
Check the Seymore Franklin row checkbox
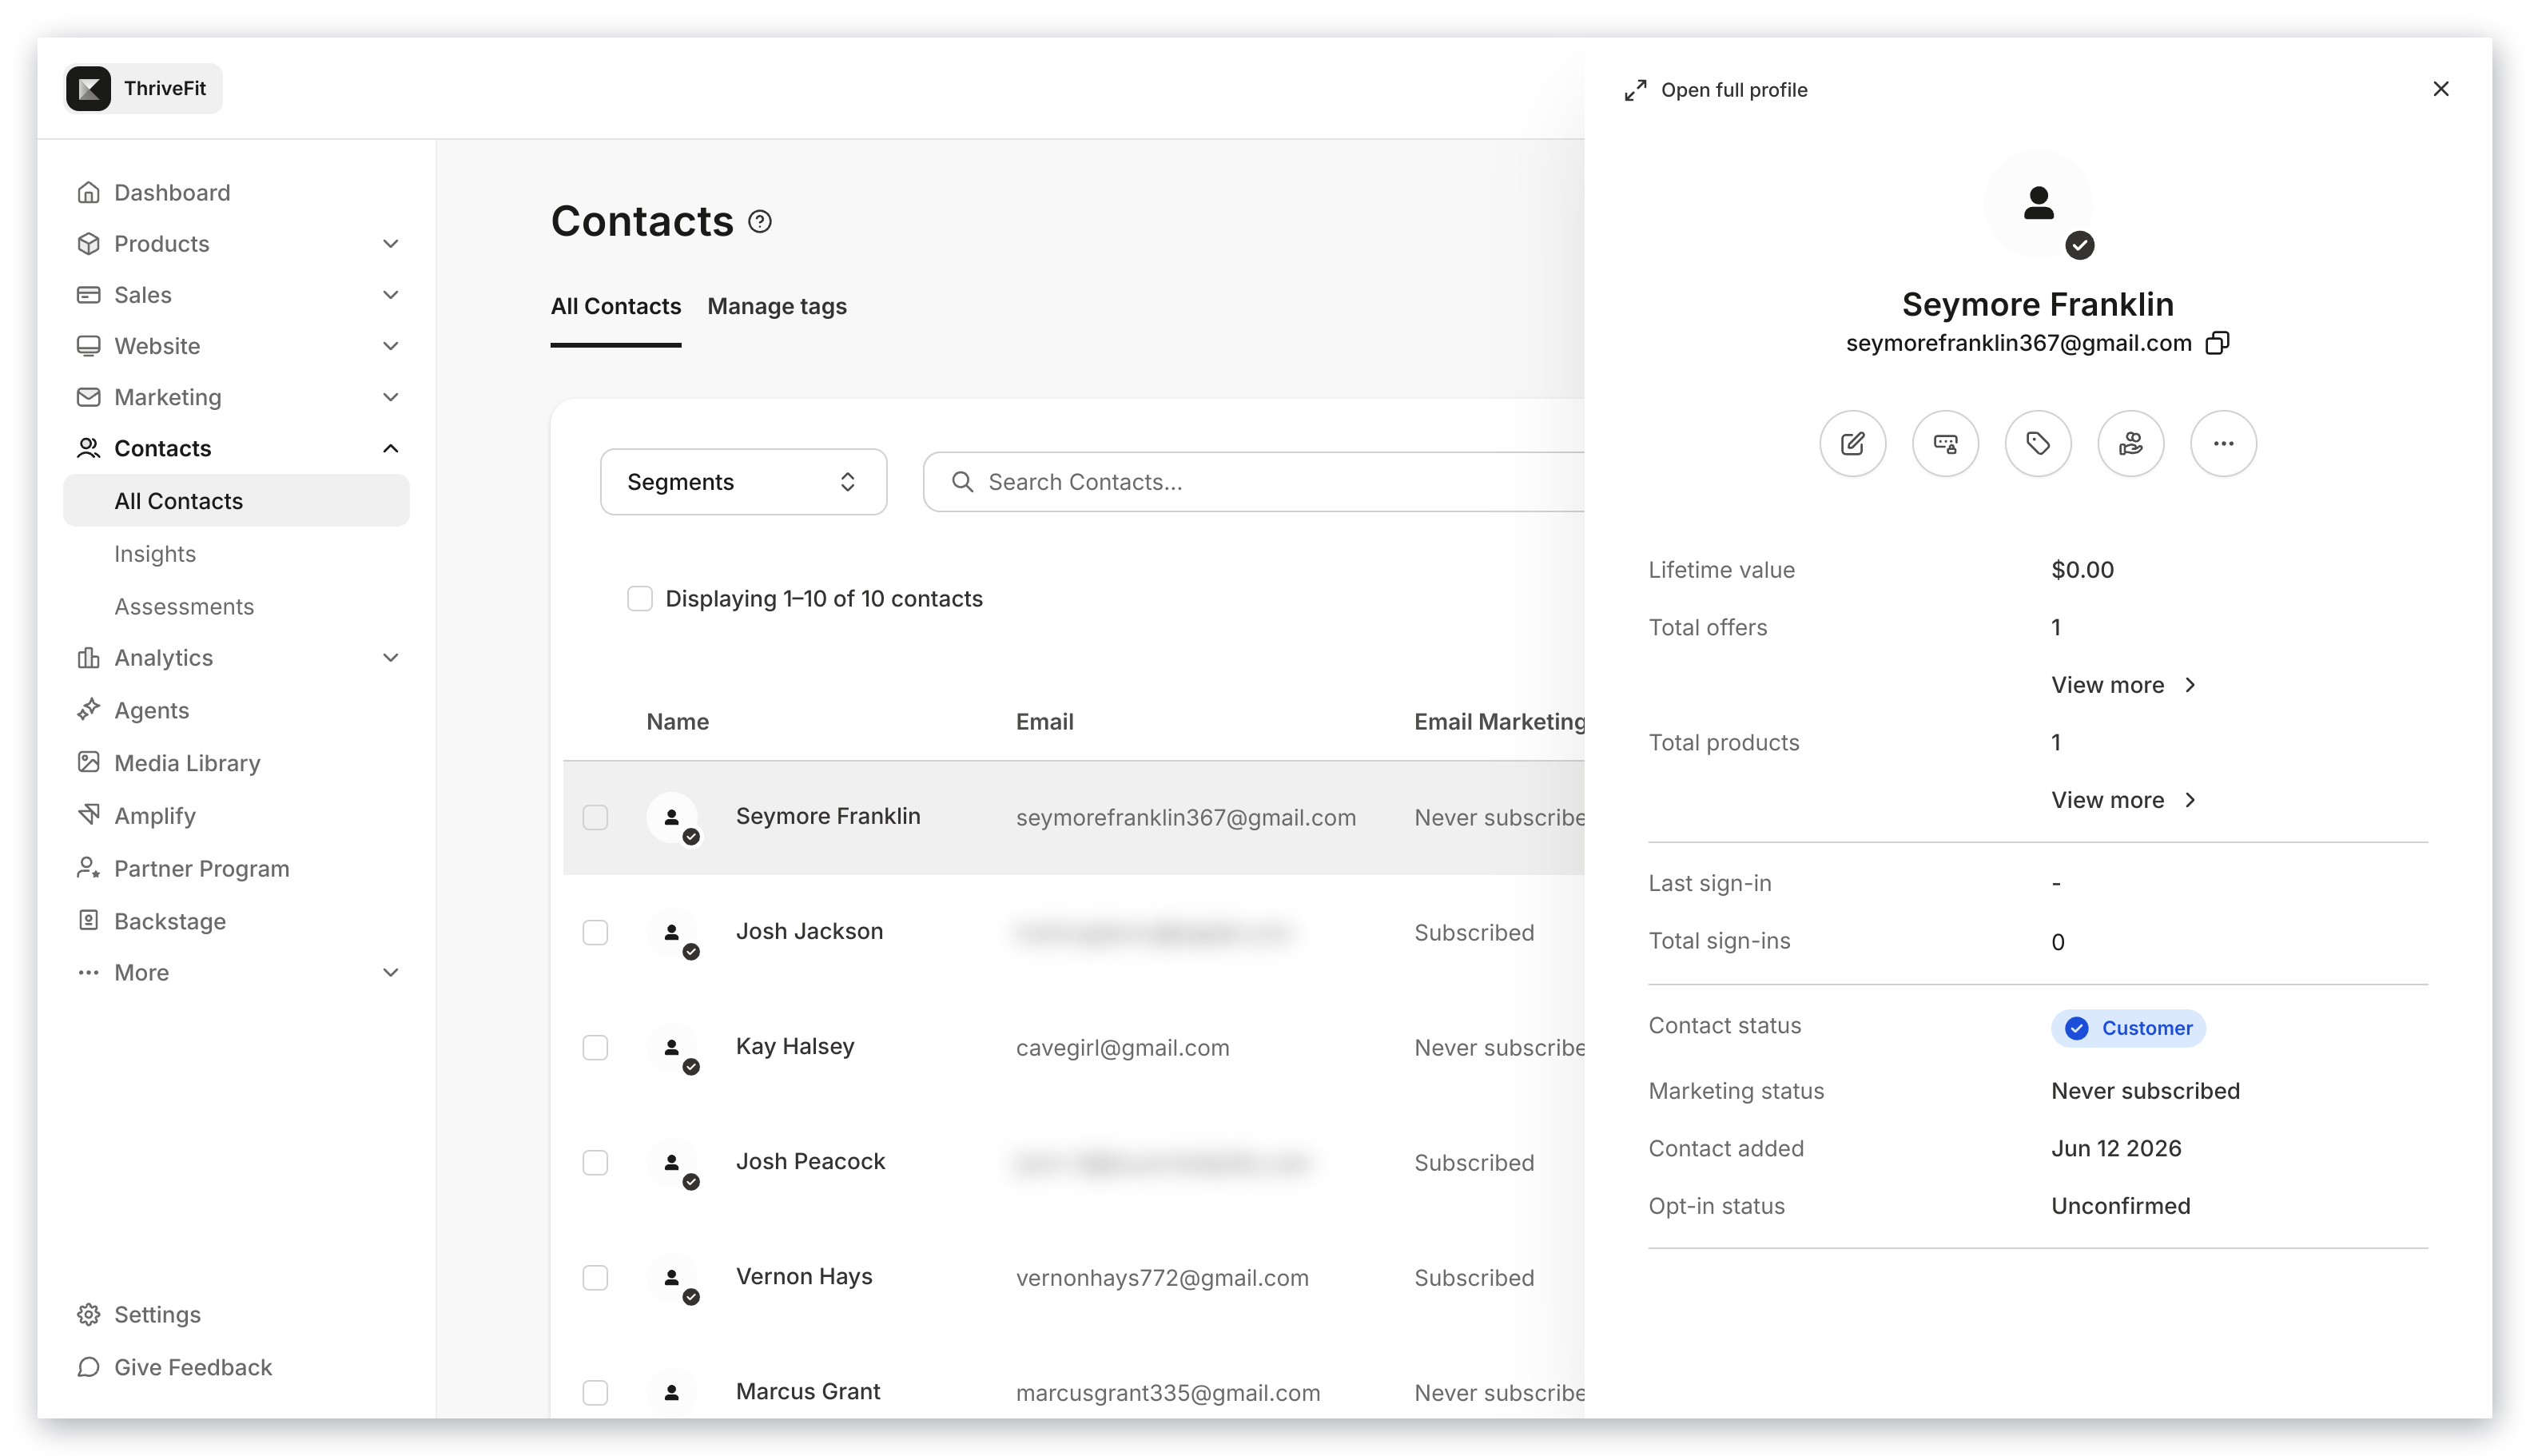(595, 817)
